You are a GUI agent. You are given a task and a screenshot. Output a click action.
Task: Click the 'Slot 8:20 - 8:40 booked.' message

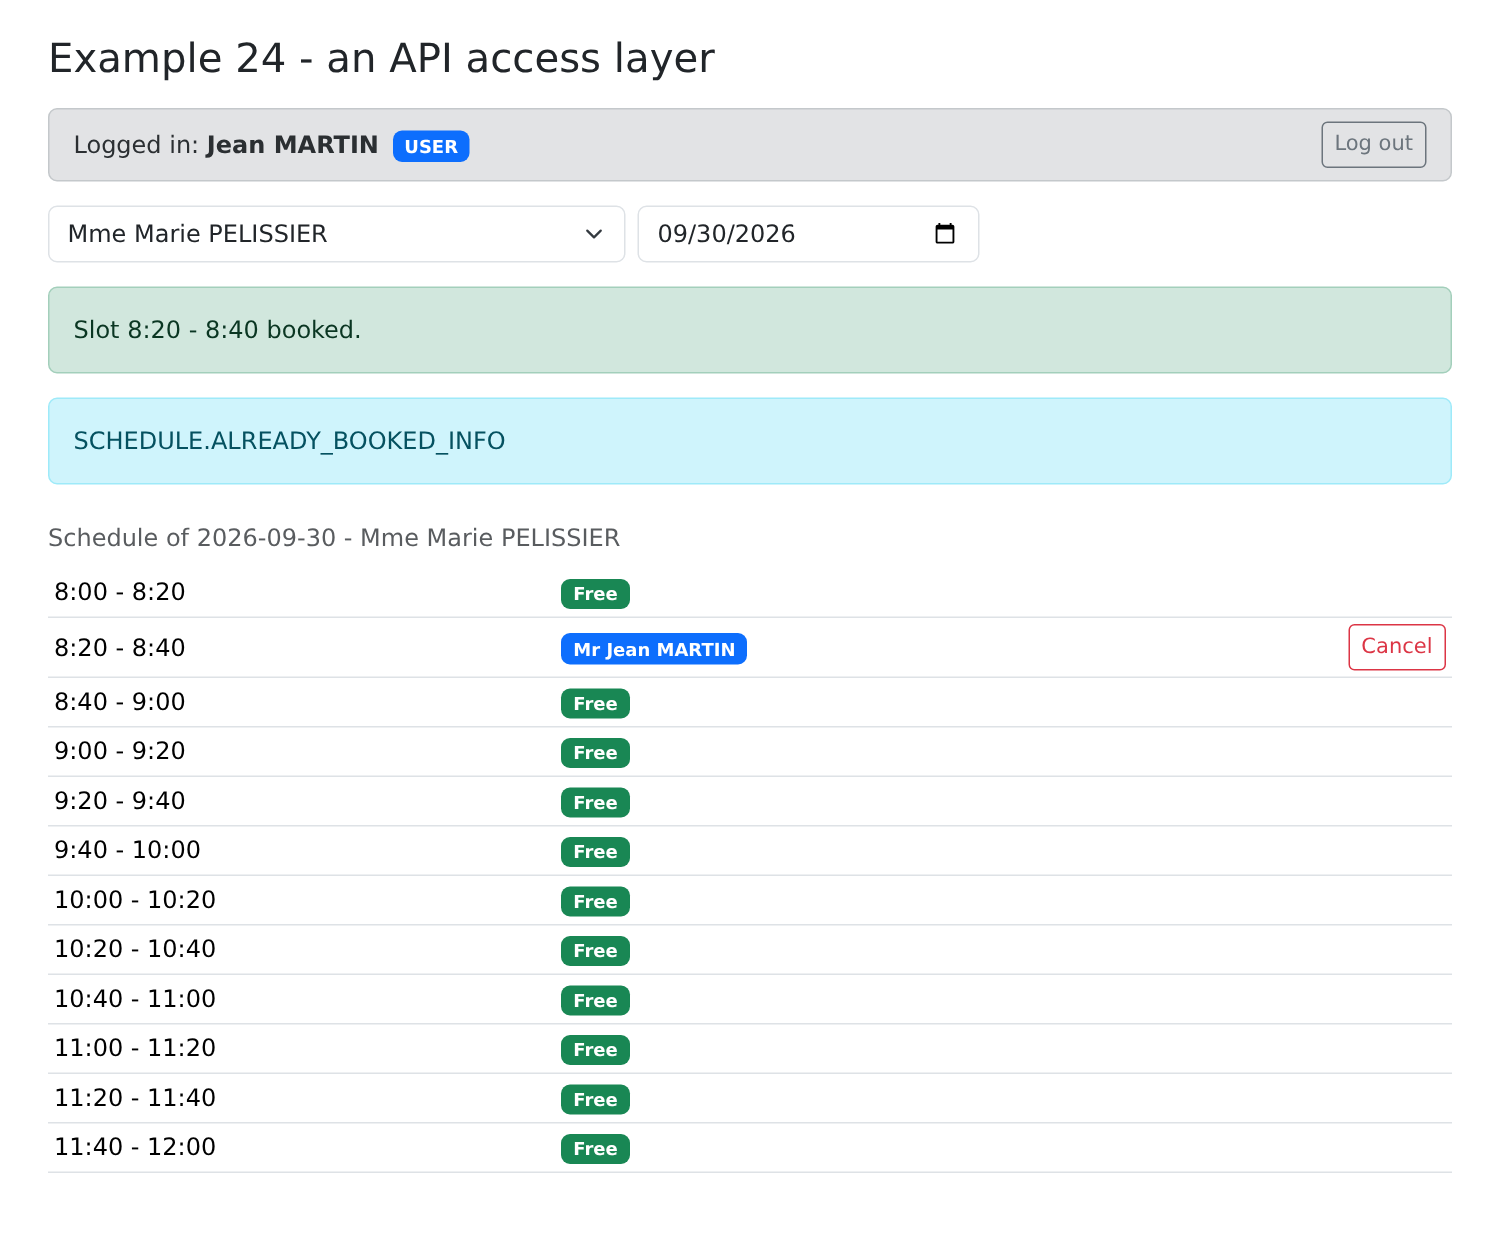click(x=217, y=330)
